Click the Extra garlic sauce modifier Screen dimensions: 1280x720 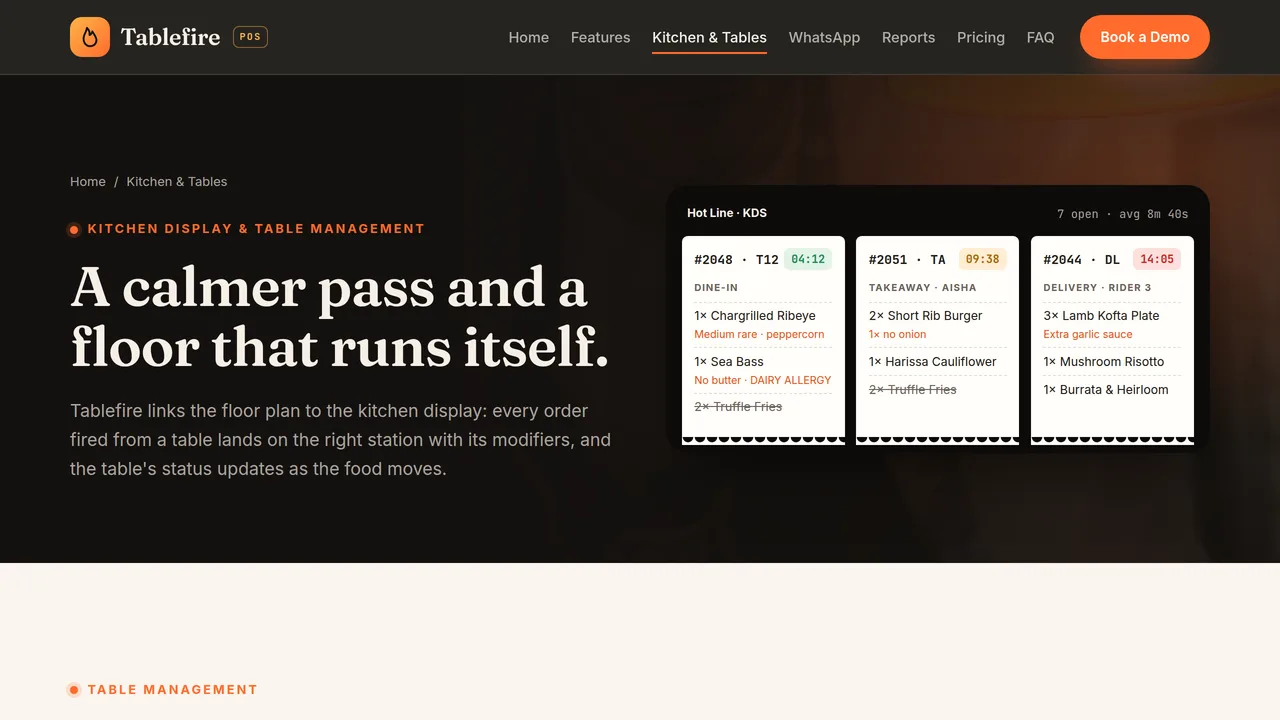pyautogui.click(x=1088, y=334)
